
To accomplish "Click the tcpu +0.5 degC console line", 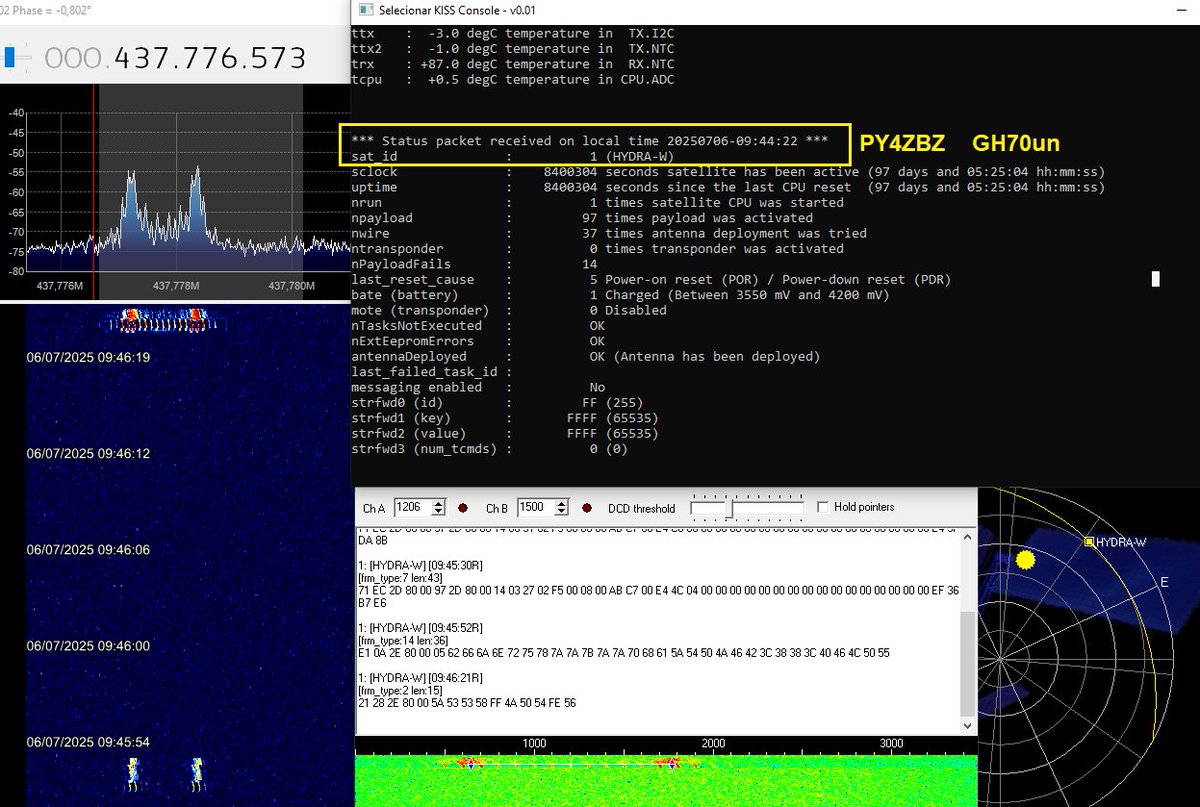I will [513, 79].
